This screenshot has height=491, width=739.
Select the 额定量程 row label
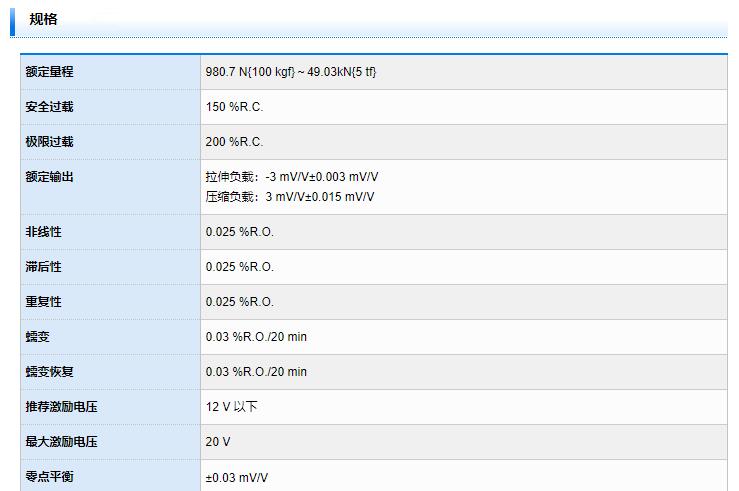click(x=50, y=72)
